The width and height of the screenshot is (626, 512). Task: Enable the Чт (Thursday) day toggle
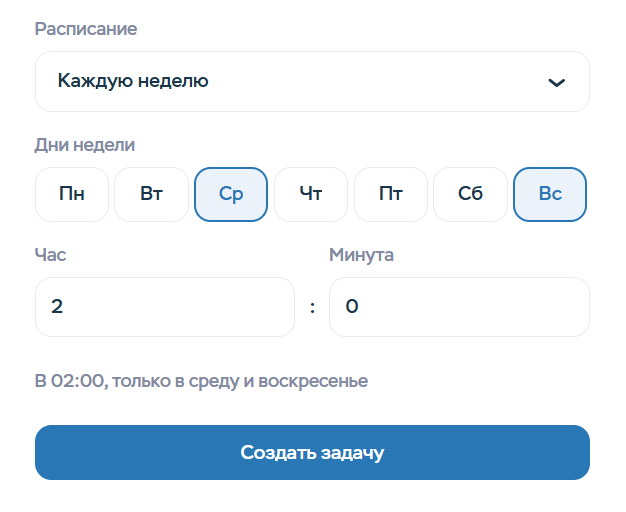point(311,194)
